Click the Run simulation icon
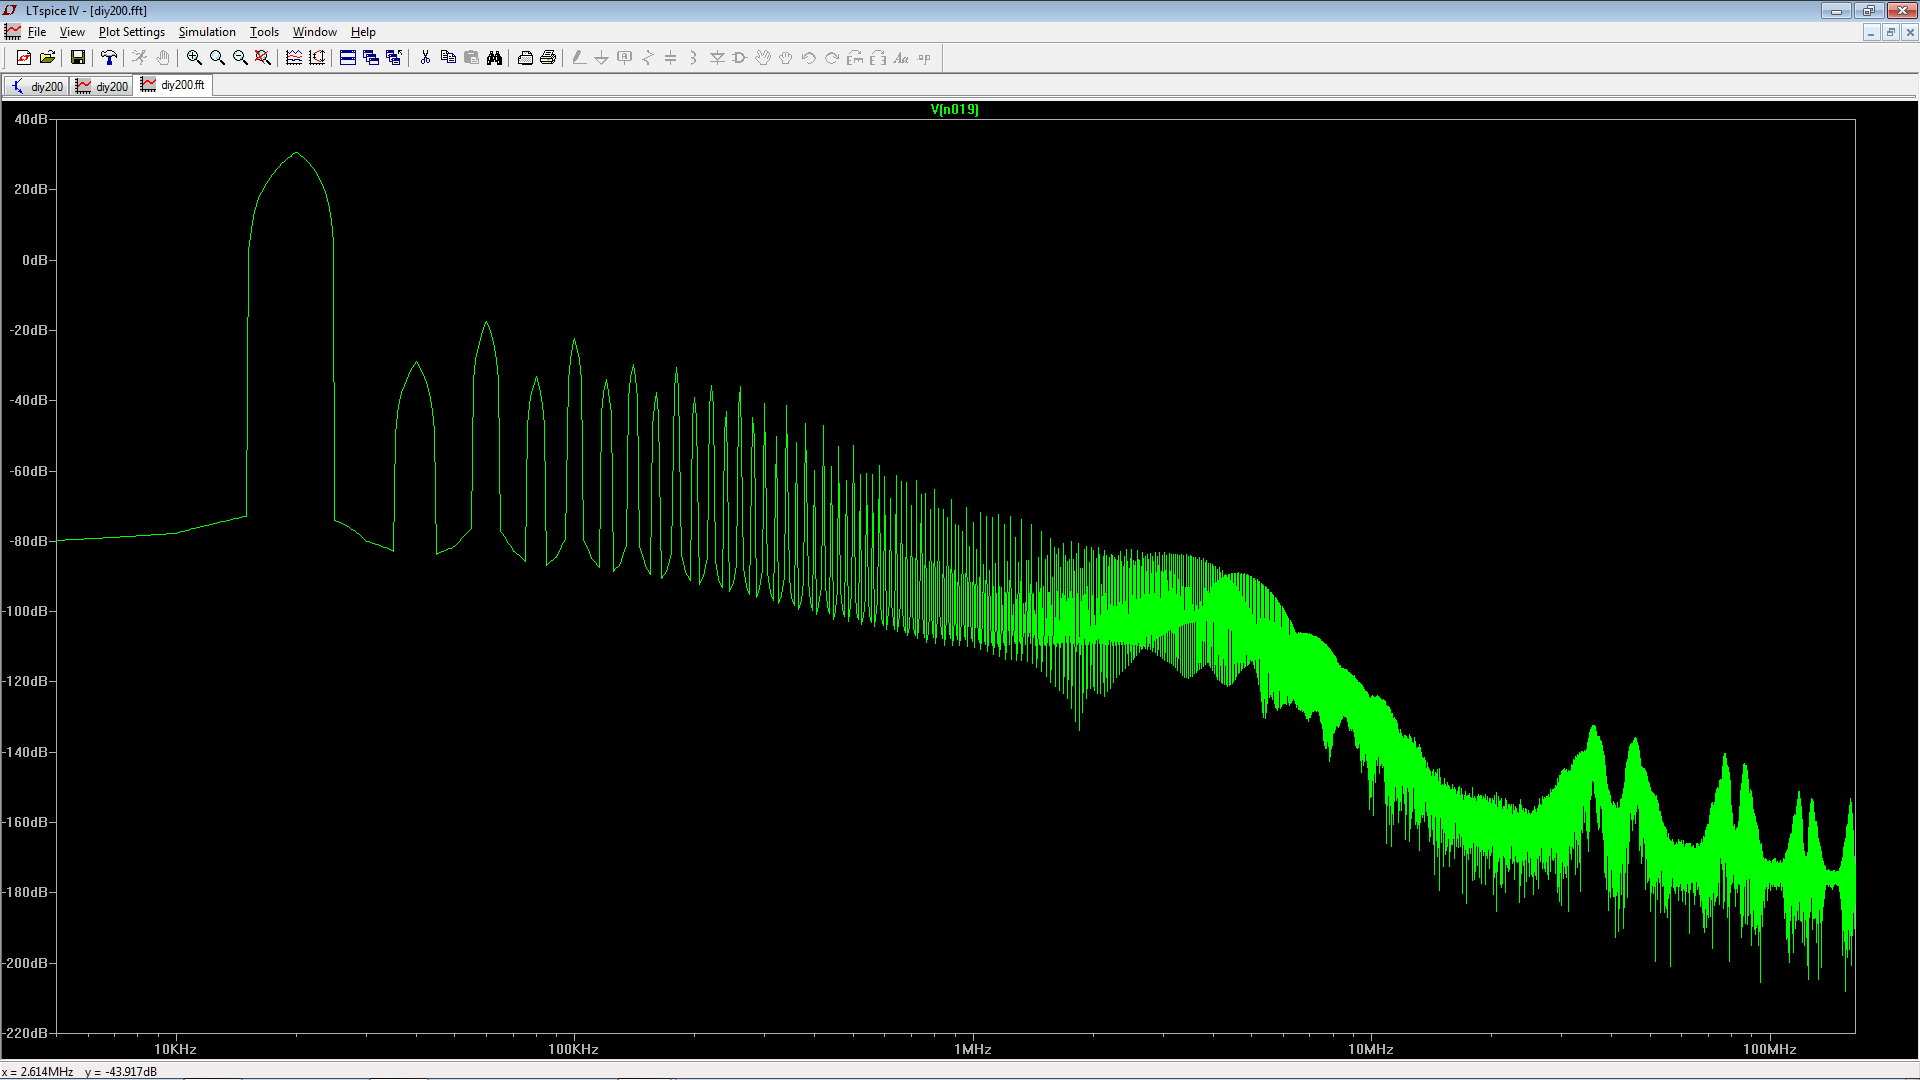The height and width of the screenshot is (1080, 1920). (139, 58)
